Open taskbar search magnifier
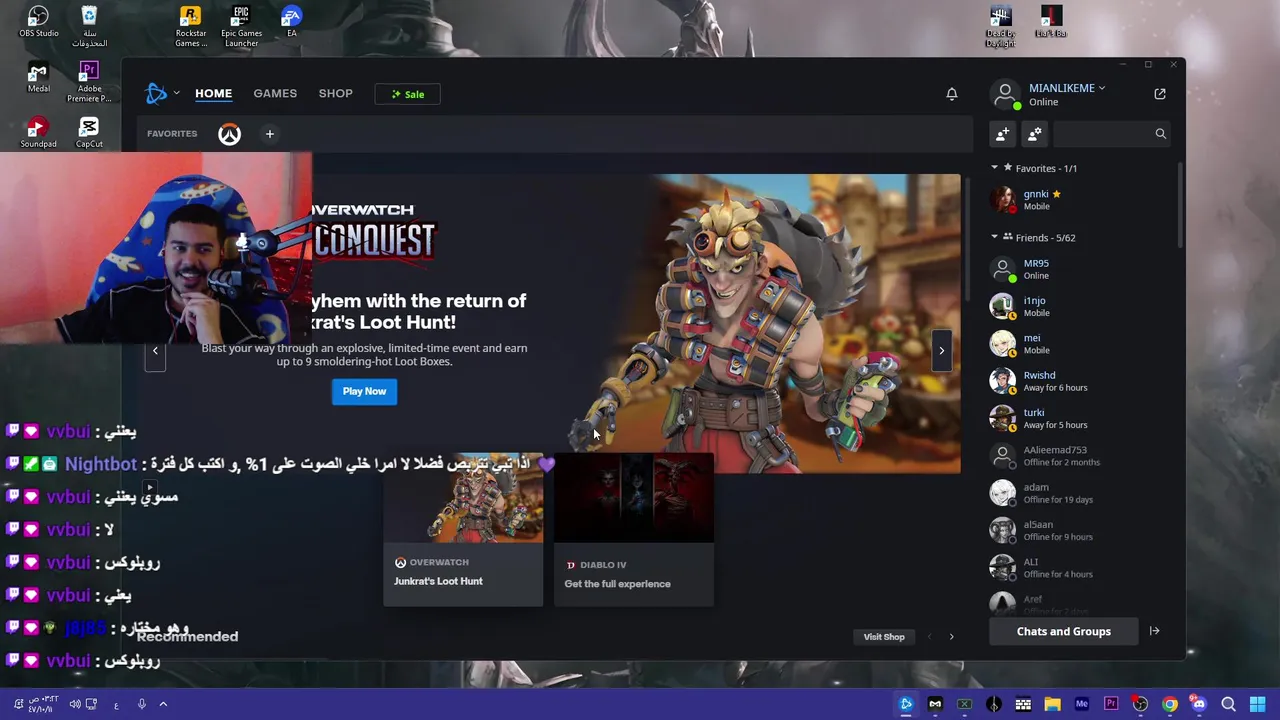This screenshot has width=1280, height=720. point(1228,705)
